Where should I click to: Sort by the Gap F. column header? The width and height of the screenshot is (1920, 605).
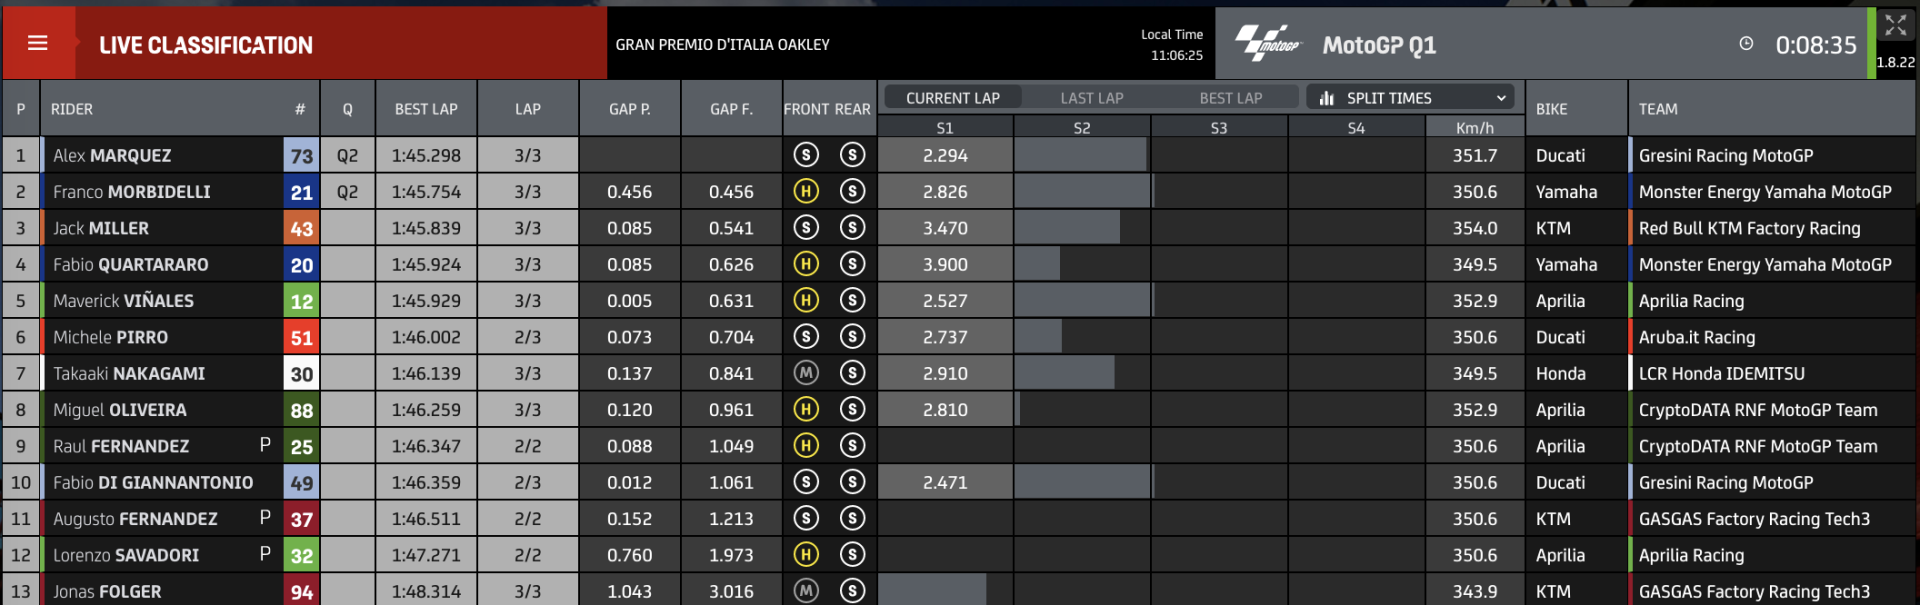tap(732, 109)
